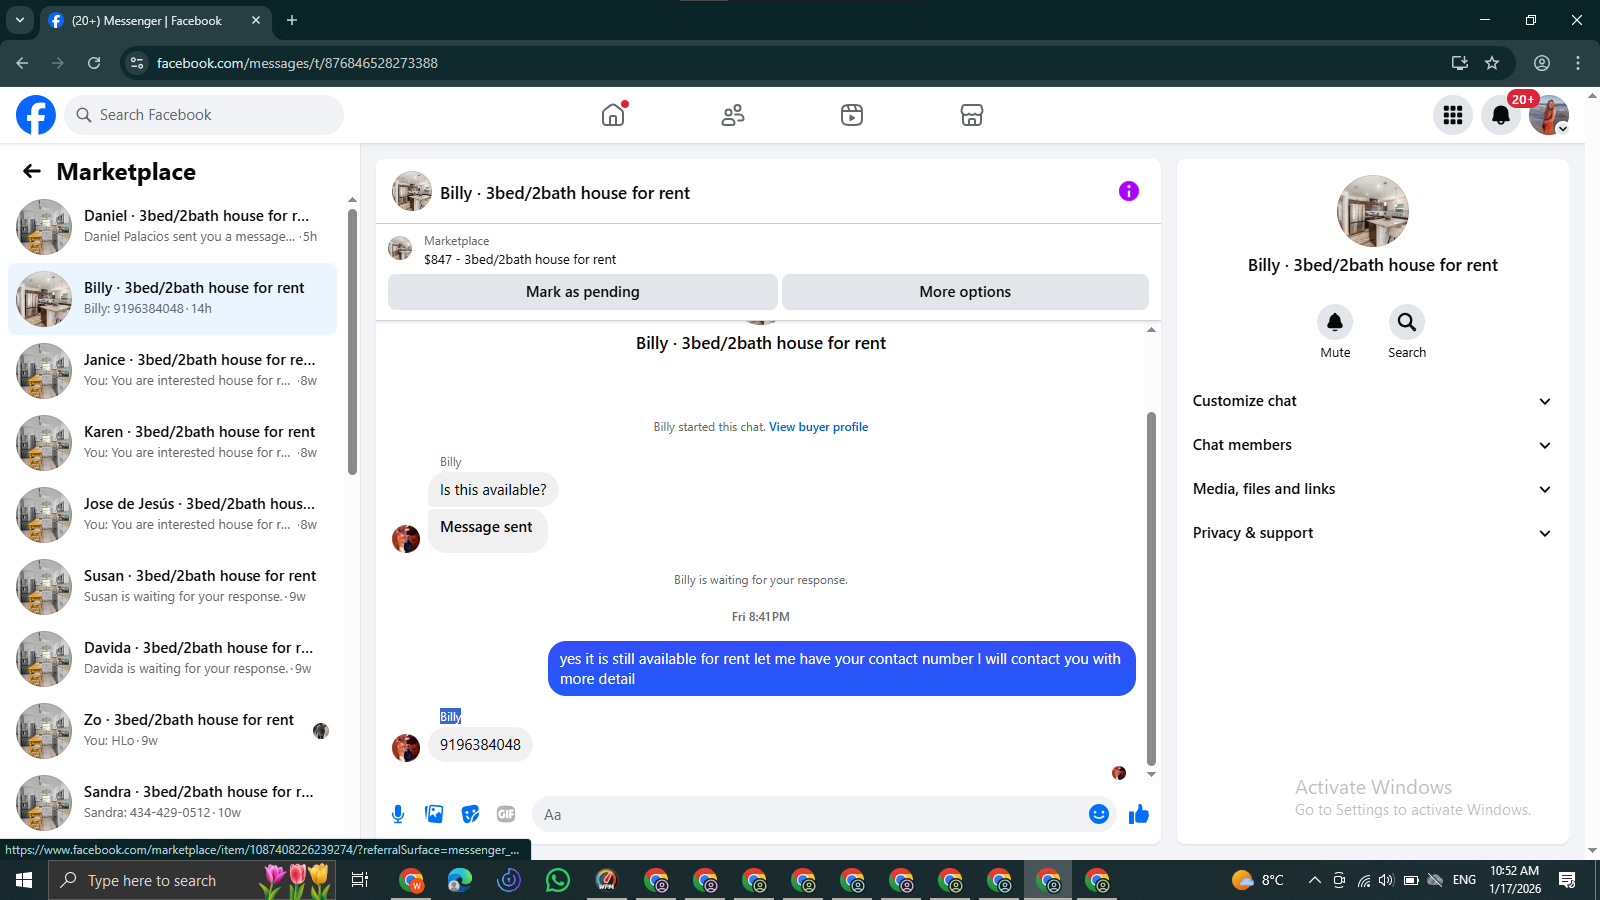This screenshot has height=900, width=1600.
Task: Open the Janice 3bed/2bath conversation
Action: (172, 371)
